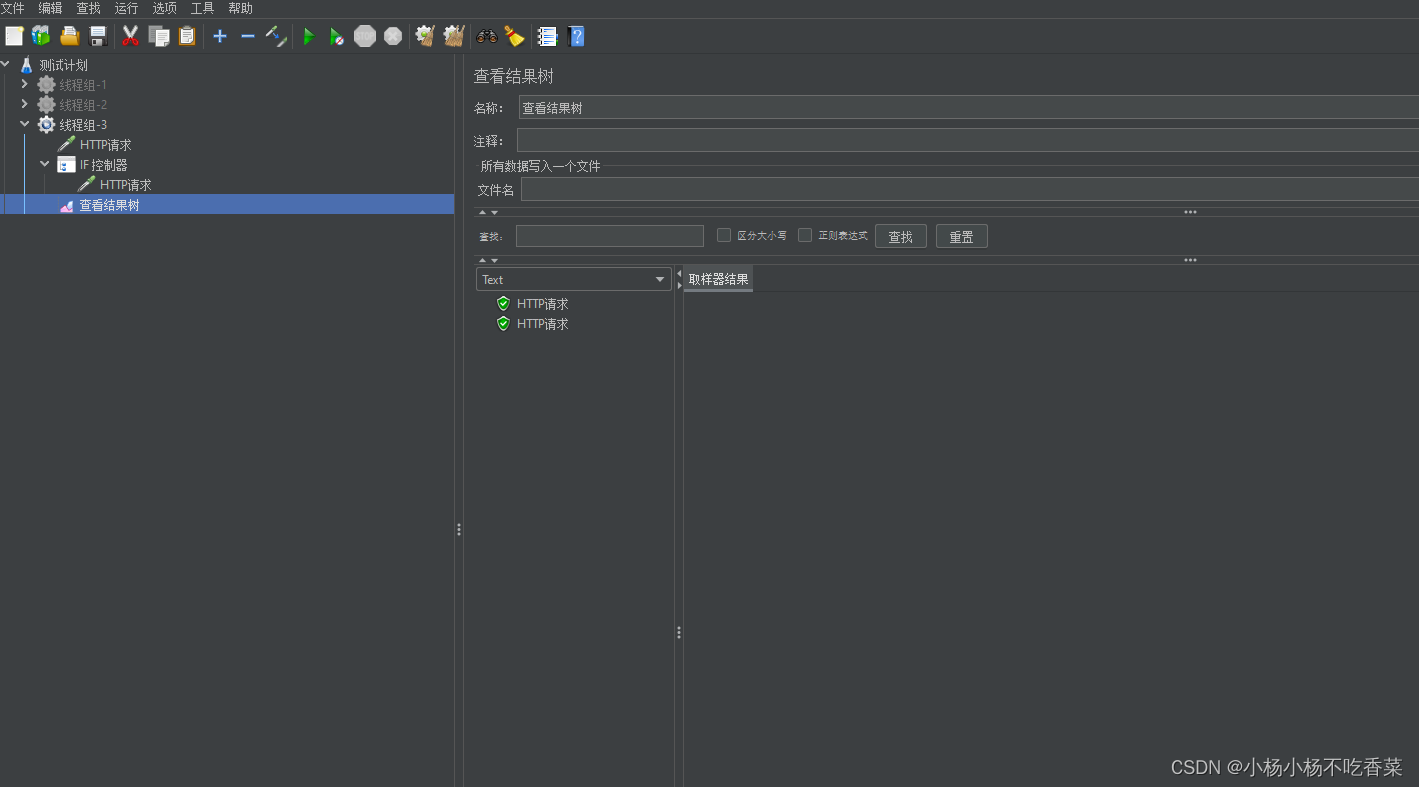Enable the 正则表达式 checkbox
This screenshot has width=1419, height=787.
805,235
